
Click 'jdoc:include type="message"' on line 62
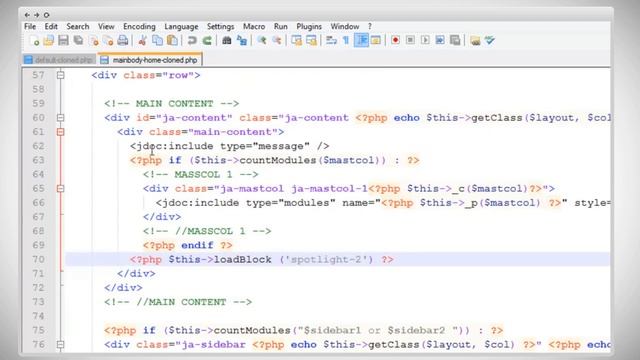(224, 146)
